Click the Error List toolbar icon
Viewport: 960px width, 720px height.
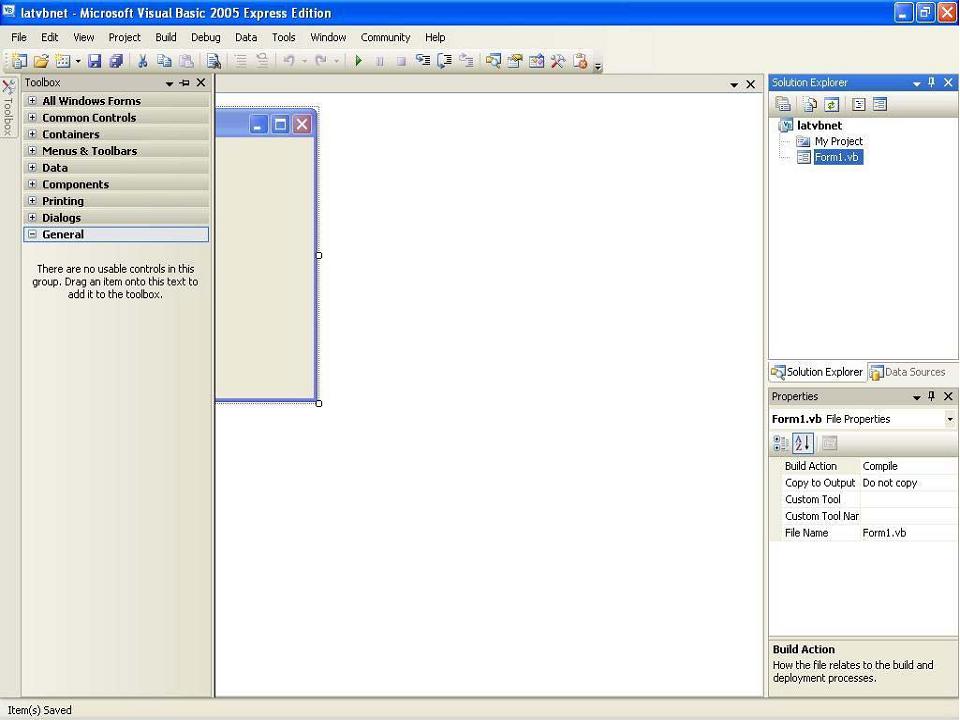(x=580, y=61)
